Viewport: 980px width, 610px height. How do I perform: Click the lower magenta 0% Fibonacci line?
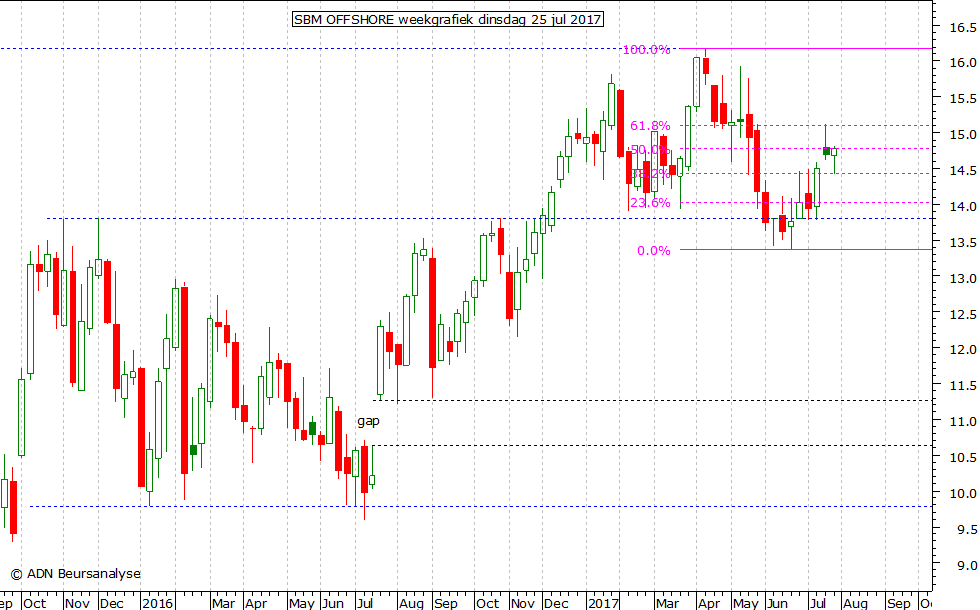[806, 249]
